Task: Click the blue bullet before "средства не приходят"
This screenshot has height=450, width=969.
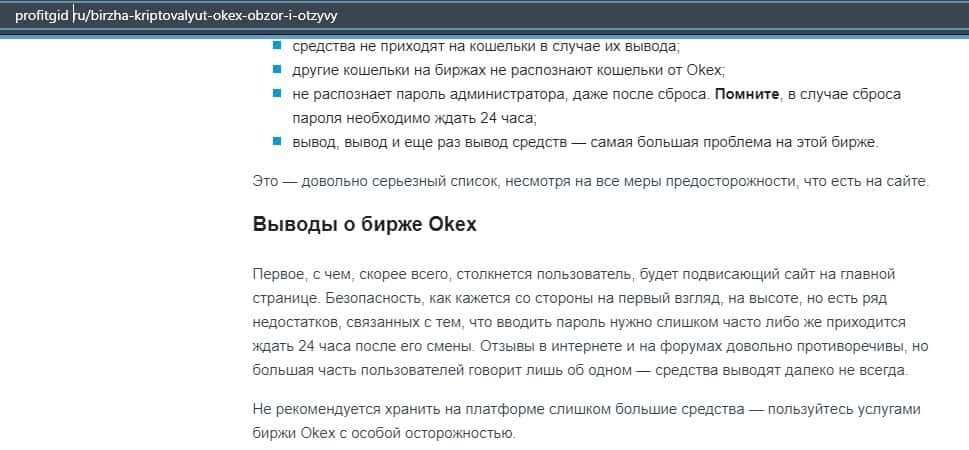Action: [x=277, y=45]
